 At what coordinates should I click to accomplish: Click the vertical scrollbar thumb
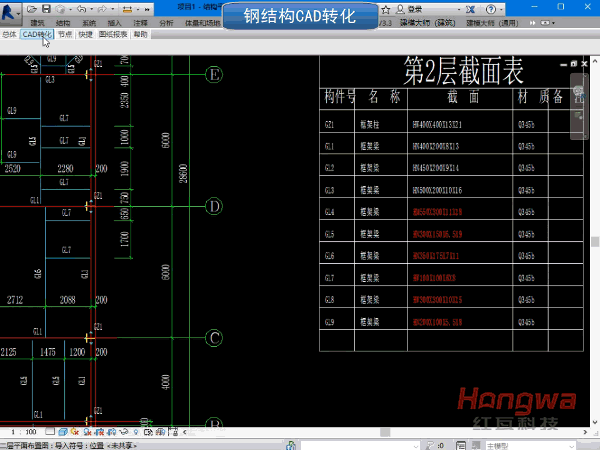coord(595,241)
